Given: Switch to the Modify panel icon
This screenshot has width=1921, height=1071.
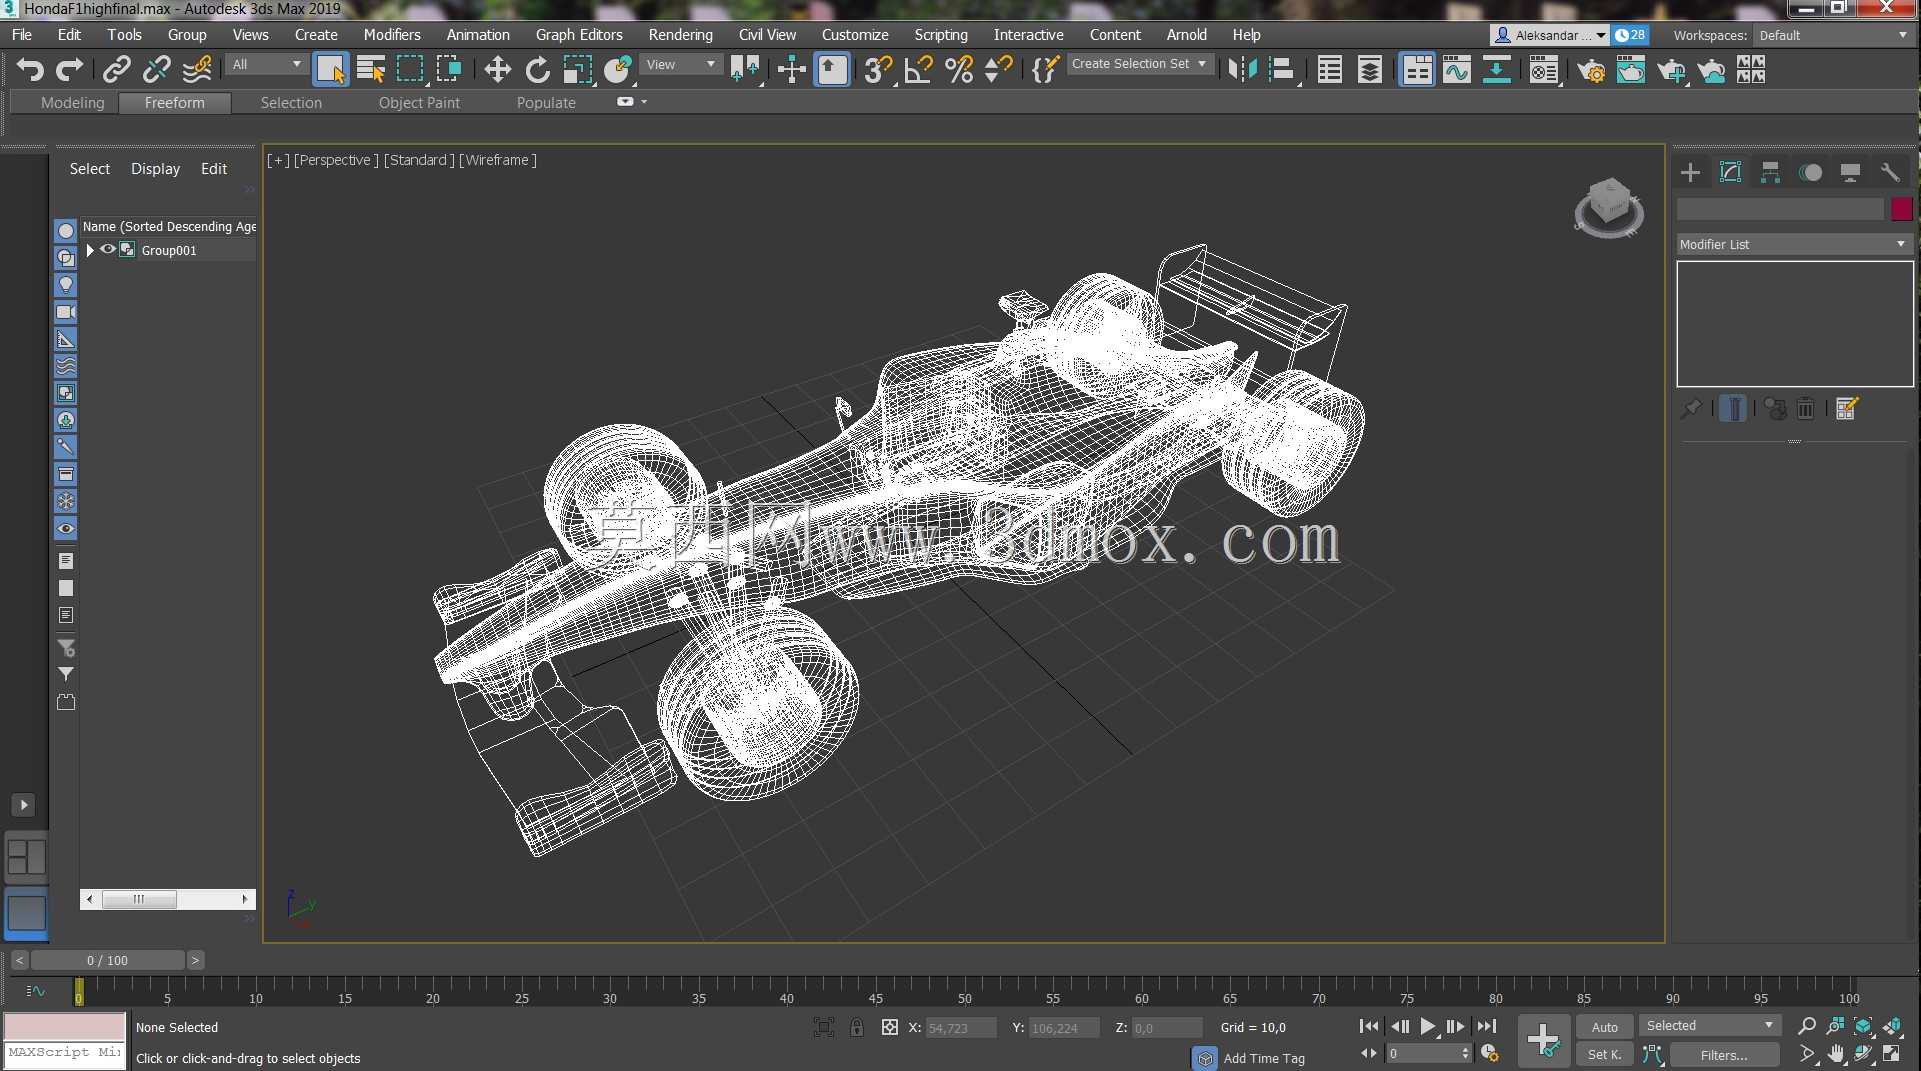Looking at the screenshot, I should pyautogui.click(x=1730, y=173).
